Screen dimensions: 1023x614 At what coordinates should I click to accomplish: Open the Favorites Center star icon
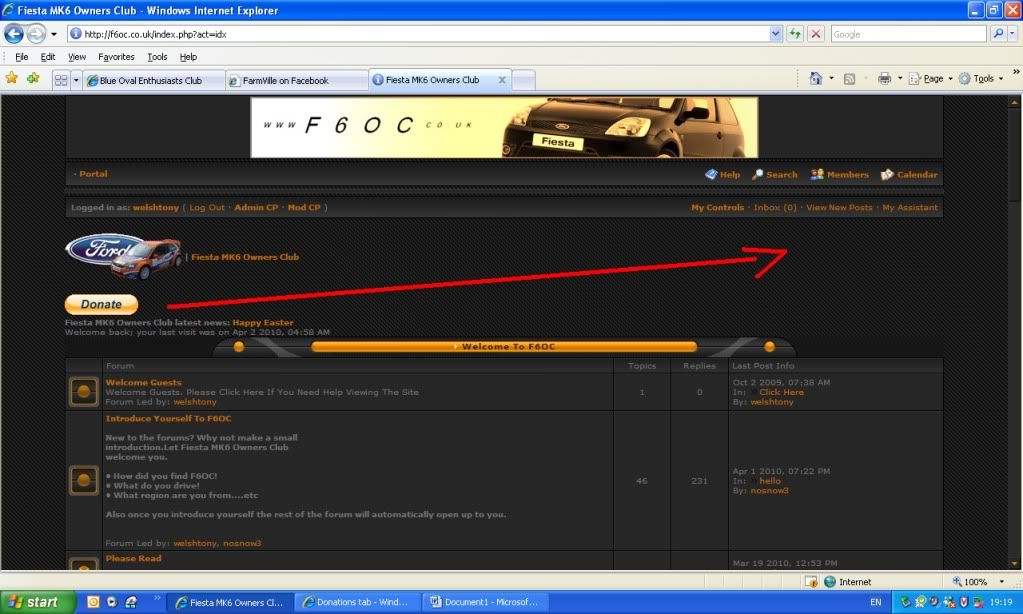(12, 79)
